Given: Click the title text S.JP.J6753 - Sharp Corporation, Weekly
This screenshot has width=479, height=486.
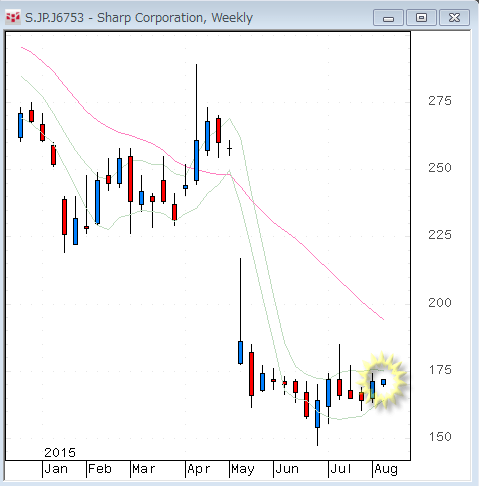Looking at the screenshot, I should point(139,18).
